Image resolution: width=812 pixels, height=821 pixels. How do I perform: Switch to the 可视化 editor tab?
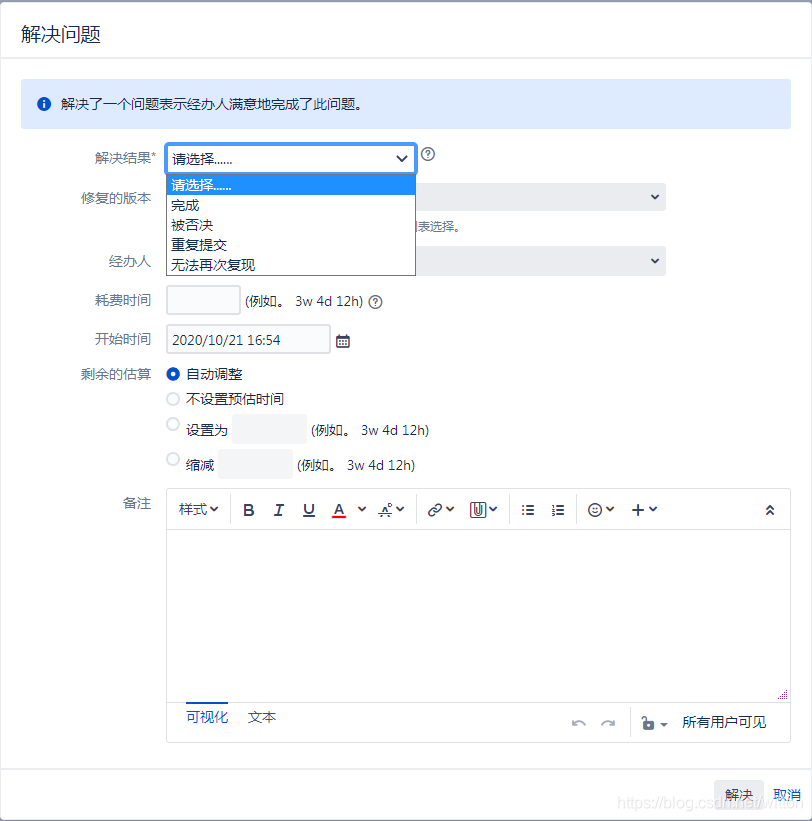pyautogui.click(x=206, y=717)
